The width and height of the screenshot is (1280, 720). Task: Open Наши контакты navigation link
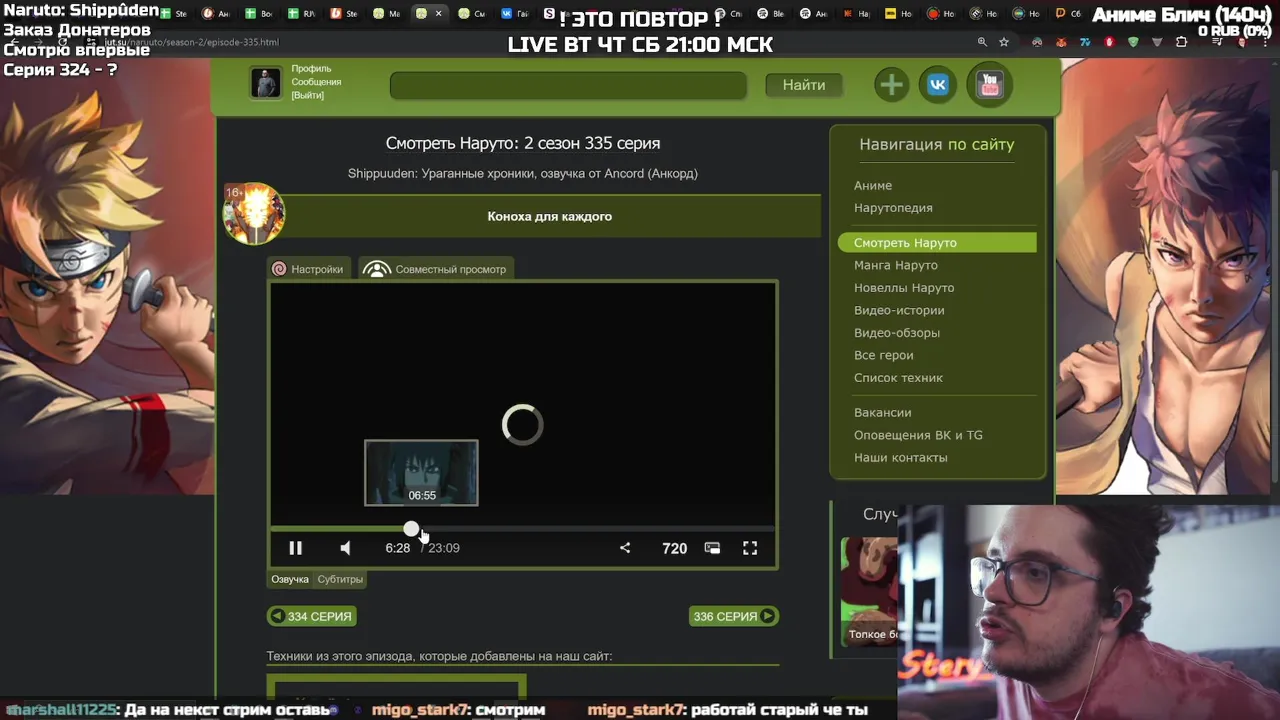click(900, 458)
